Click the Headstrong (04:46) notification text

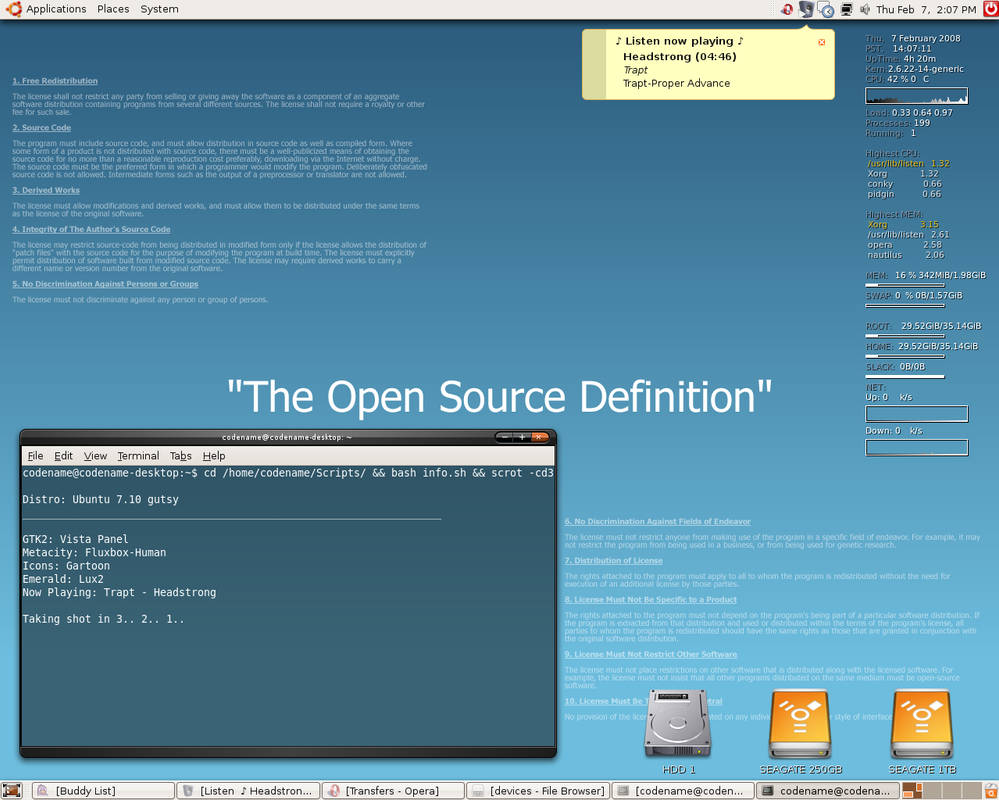679,57
